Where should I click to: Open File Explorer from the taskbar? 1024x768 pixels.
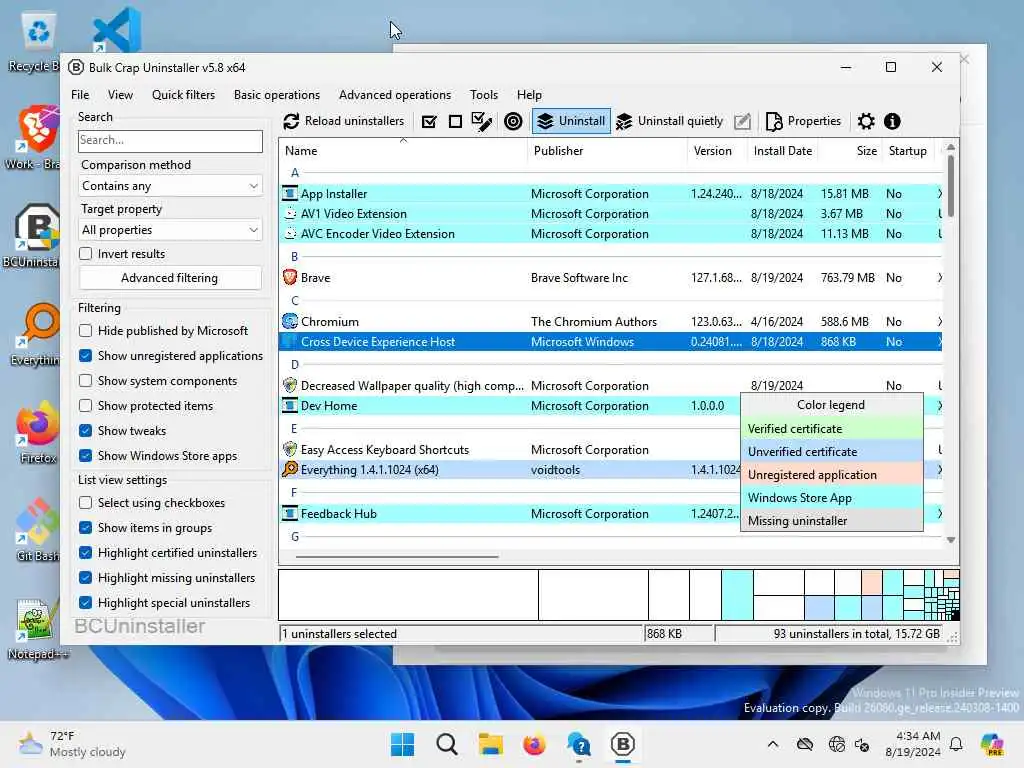coord(490,744)
